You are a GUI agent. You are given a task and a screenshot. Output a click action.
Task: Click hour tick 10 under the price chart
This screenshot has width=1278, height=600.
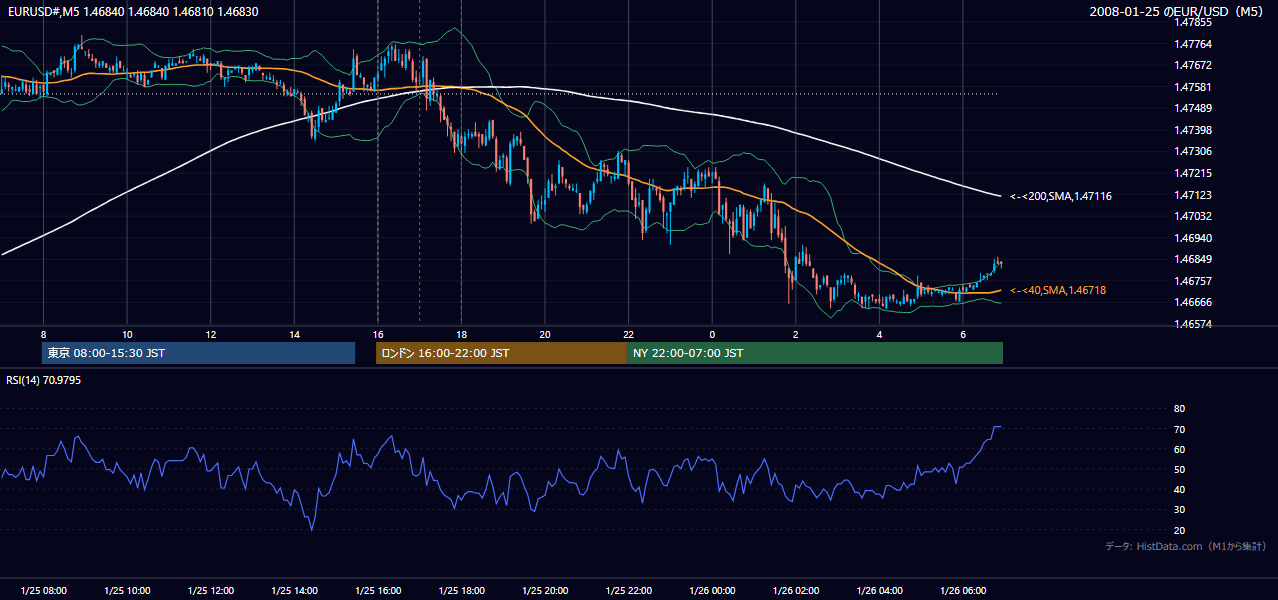click(x=127, y=334)
